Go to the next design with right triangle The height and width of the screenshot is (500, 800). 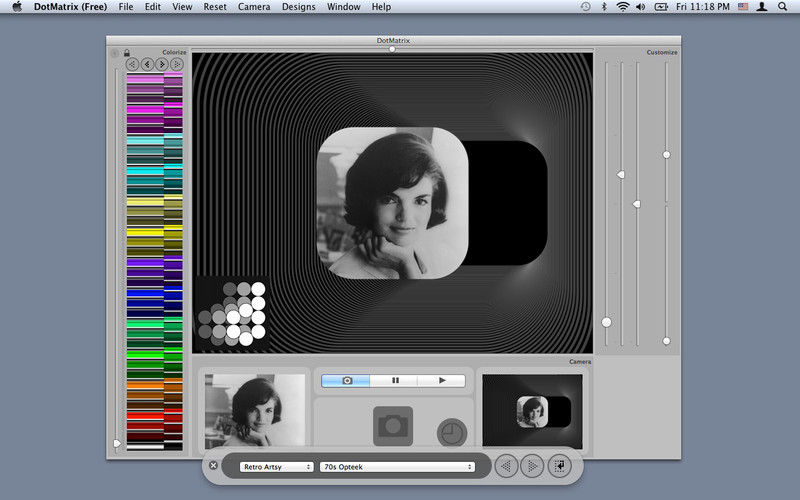pos(532,466)
